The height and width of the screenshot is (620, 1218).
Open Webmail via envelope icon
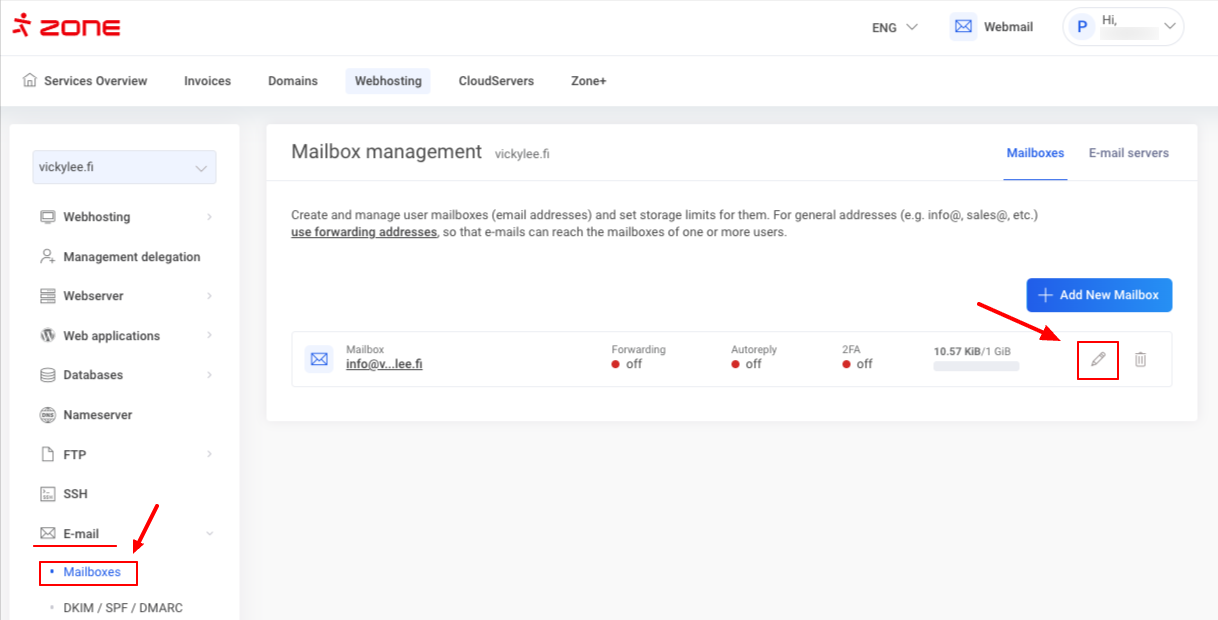point(963,27)
